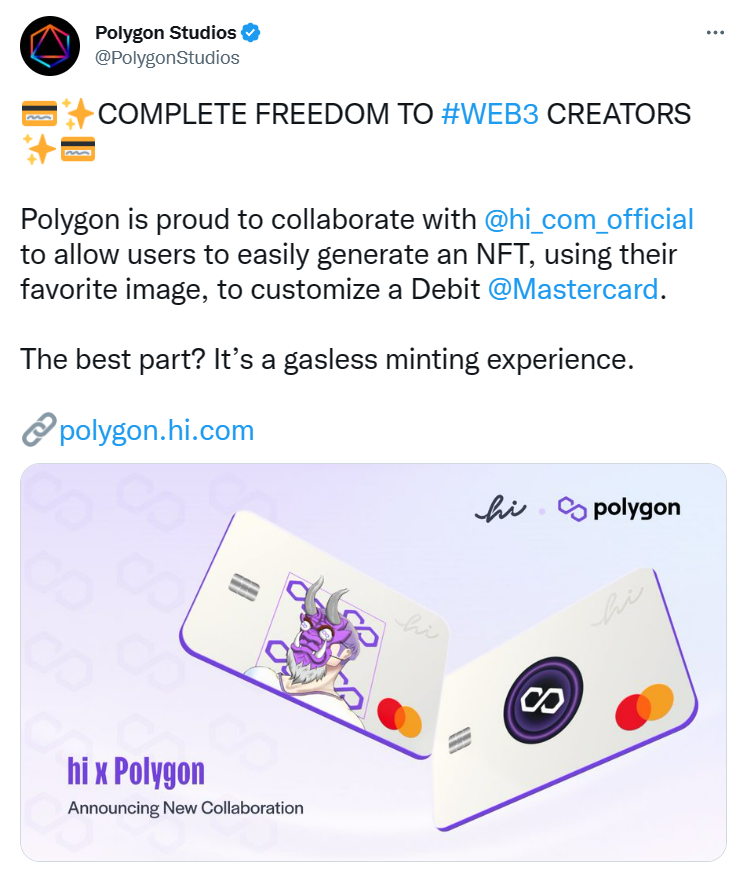Viewport: 746px width, 877px height.
Task: Click the Polygon Studios display name
Action: [166, 33]
